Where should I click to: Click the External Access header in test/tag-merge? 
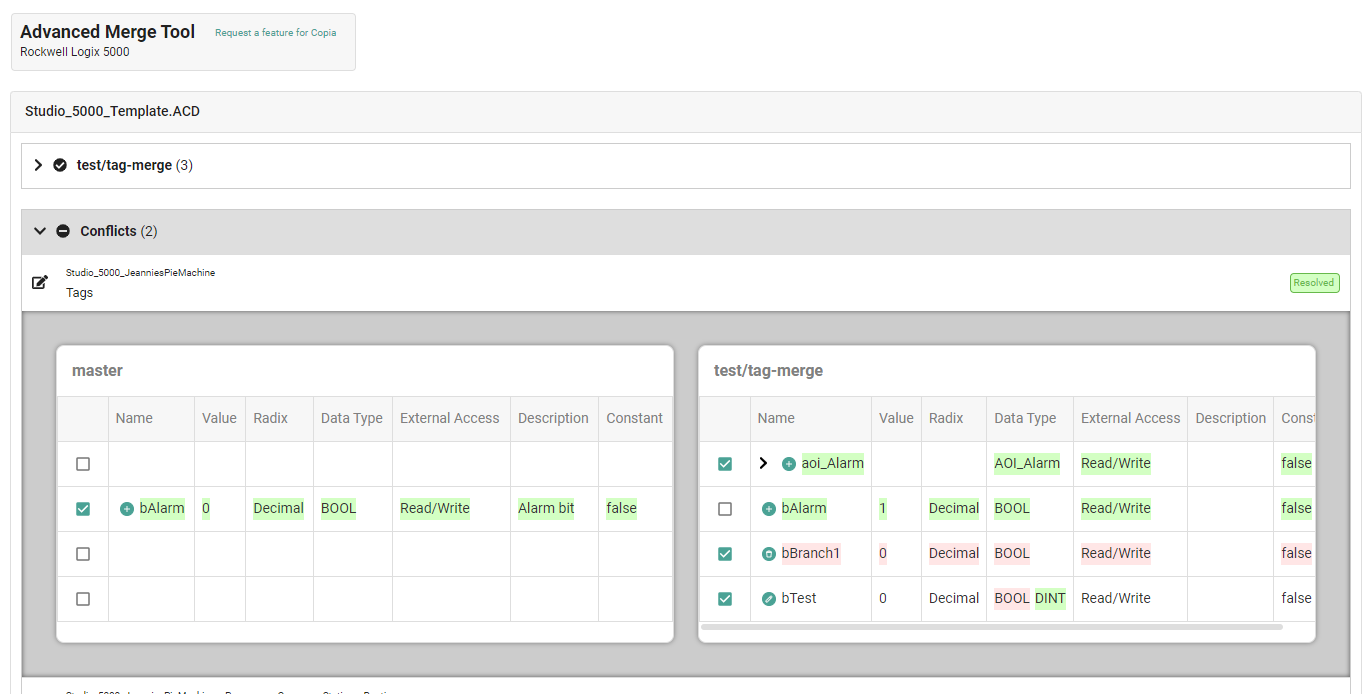1130,418
